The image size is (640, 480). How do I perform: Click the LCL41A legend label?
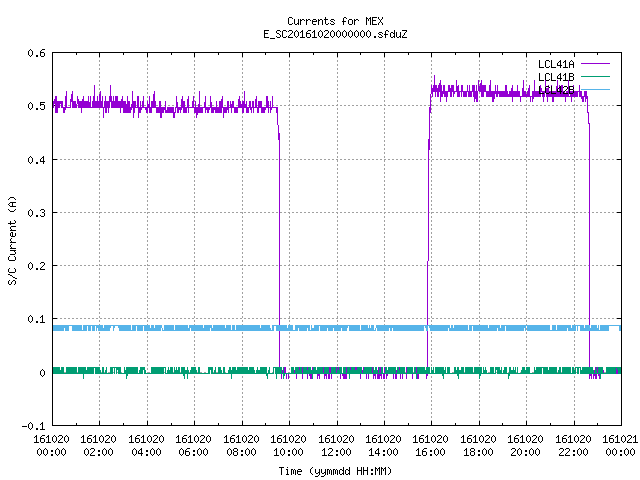tap(556, 64)
